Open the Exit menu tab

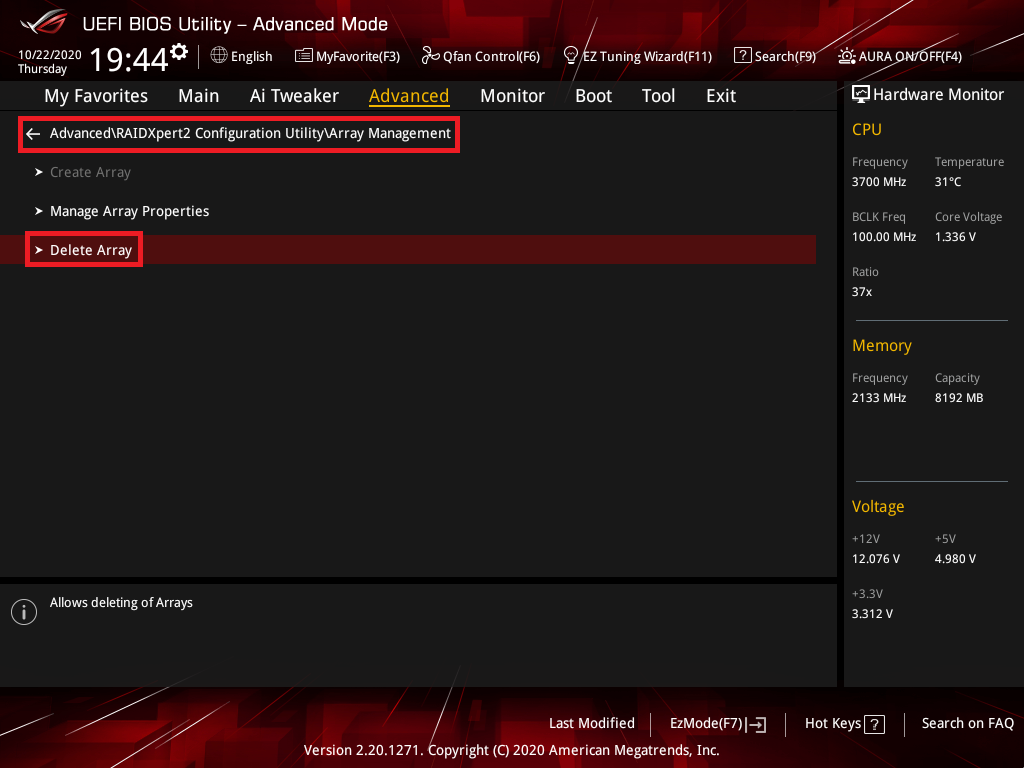click(720, 96)
